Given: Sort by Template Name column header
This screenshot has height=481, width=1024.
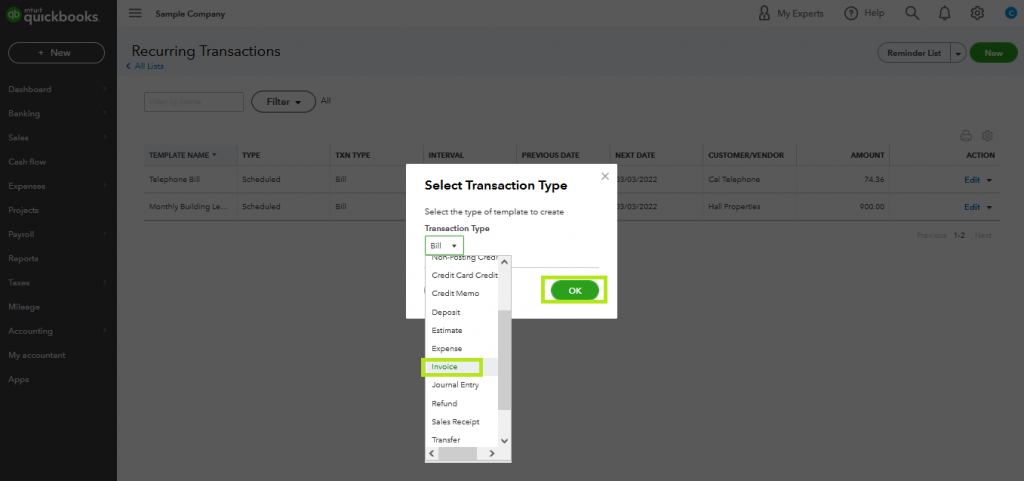Looking at the screenshot, I should (x=182, y=155).
